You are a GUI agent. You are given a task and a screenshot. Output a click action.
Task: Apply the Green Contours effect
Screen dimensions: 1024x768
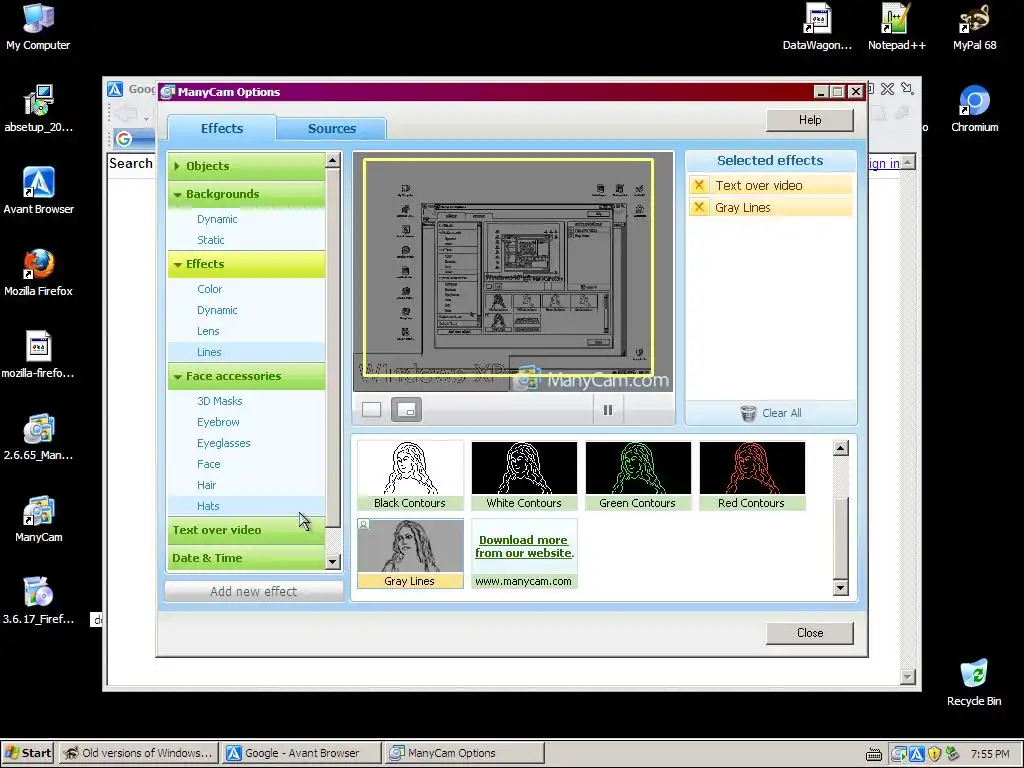tap(638, 475)
